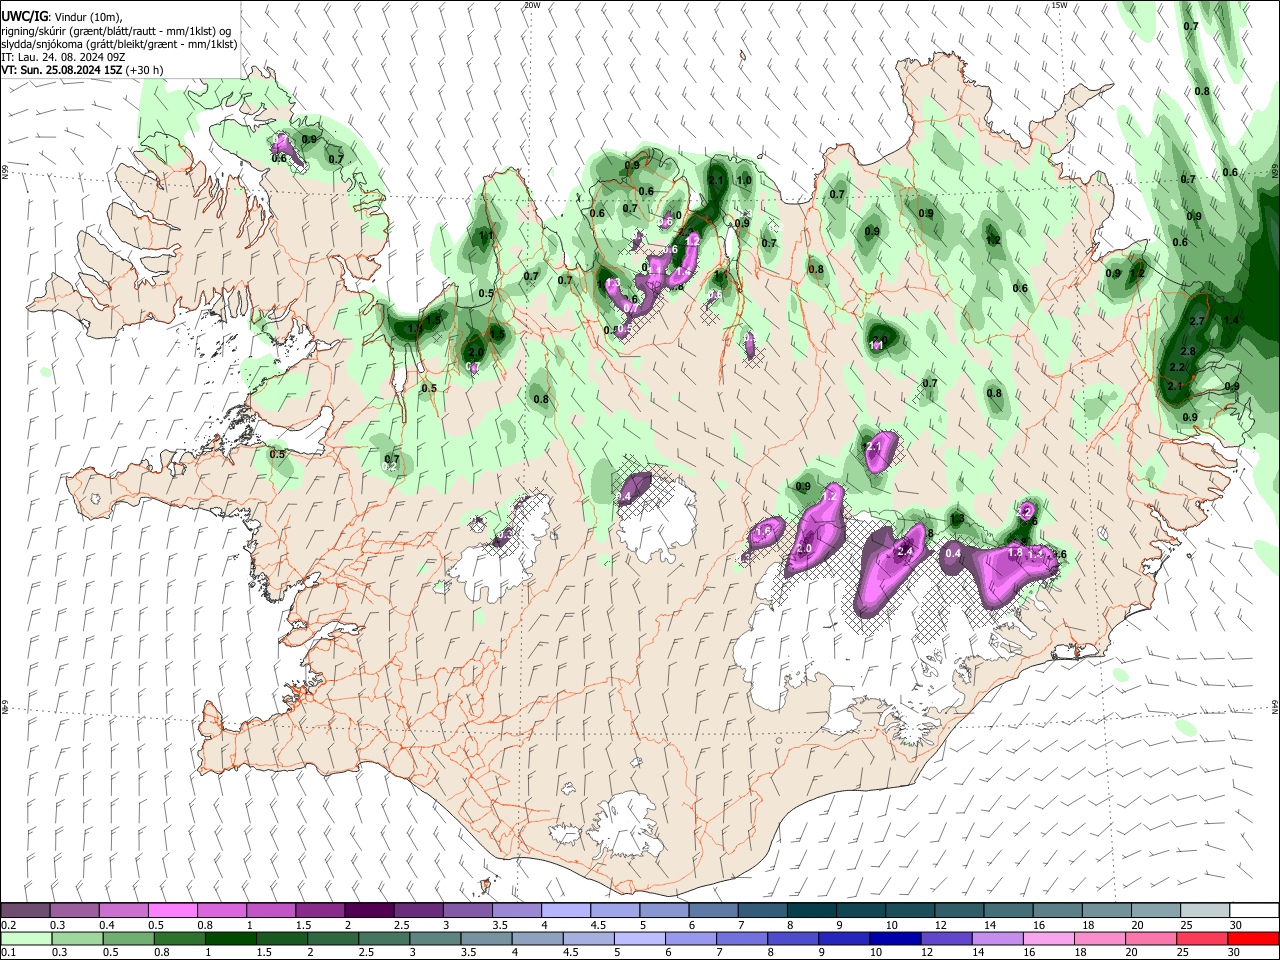Click the light purple 14–16 rain legend swatch
This screenshot has width=1280, height=960.
(x=996, y=939)
